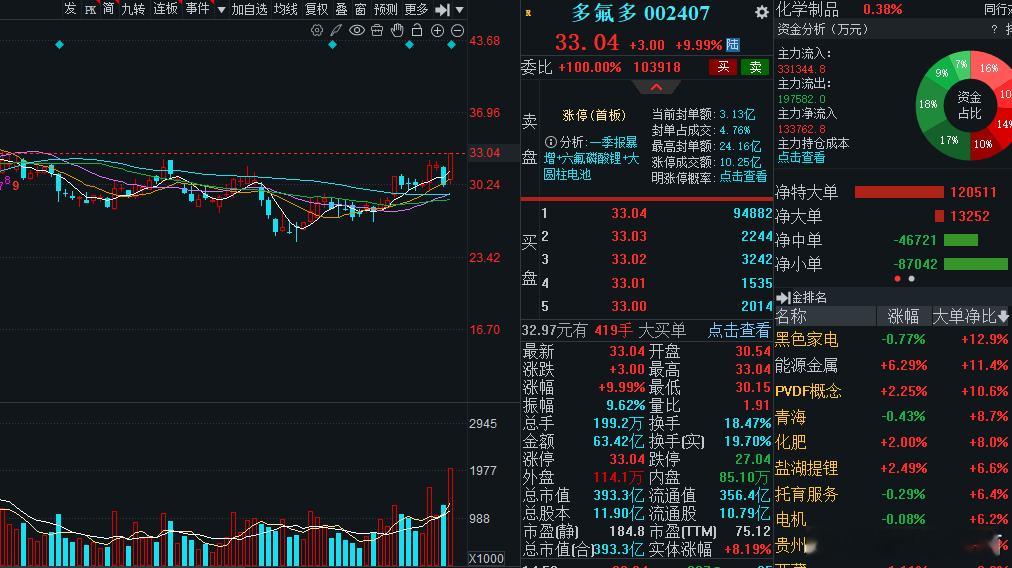Click R marker icon beside stock name

click(529, 13)
